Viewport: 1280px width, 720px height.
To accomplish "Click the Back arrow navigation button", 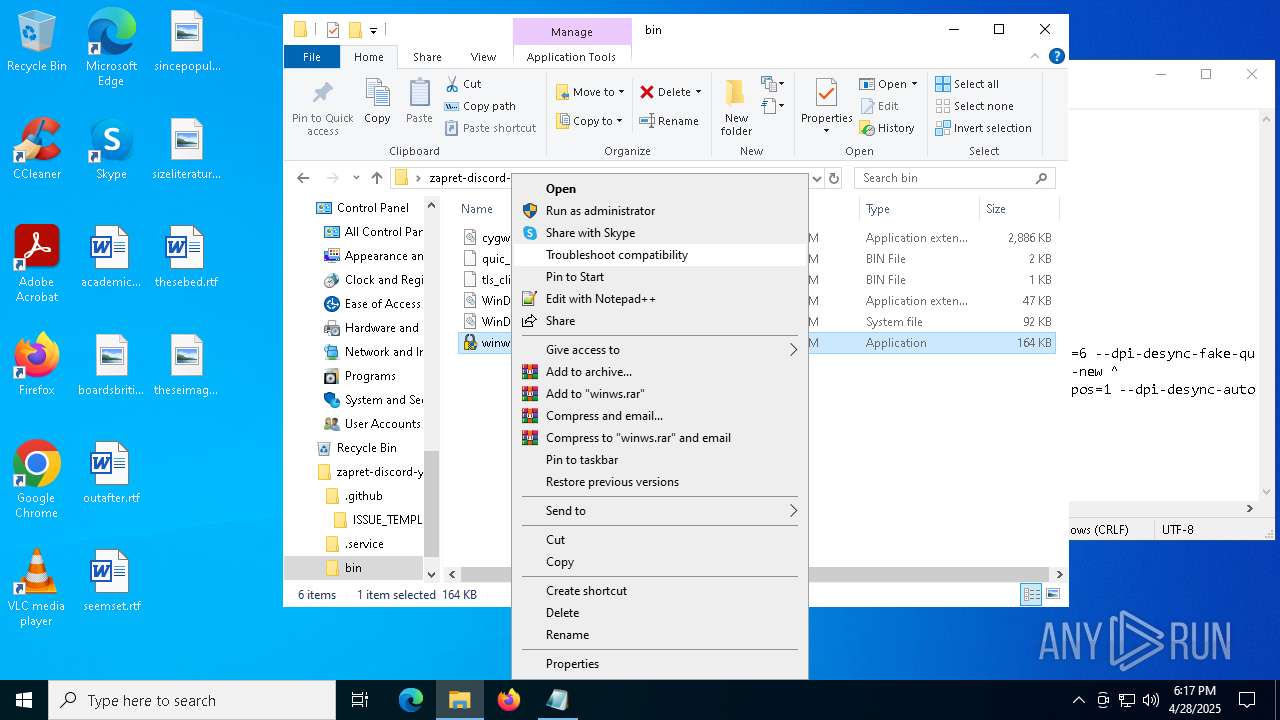I will pos(303,178).
